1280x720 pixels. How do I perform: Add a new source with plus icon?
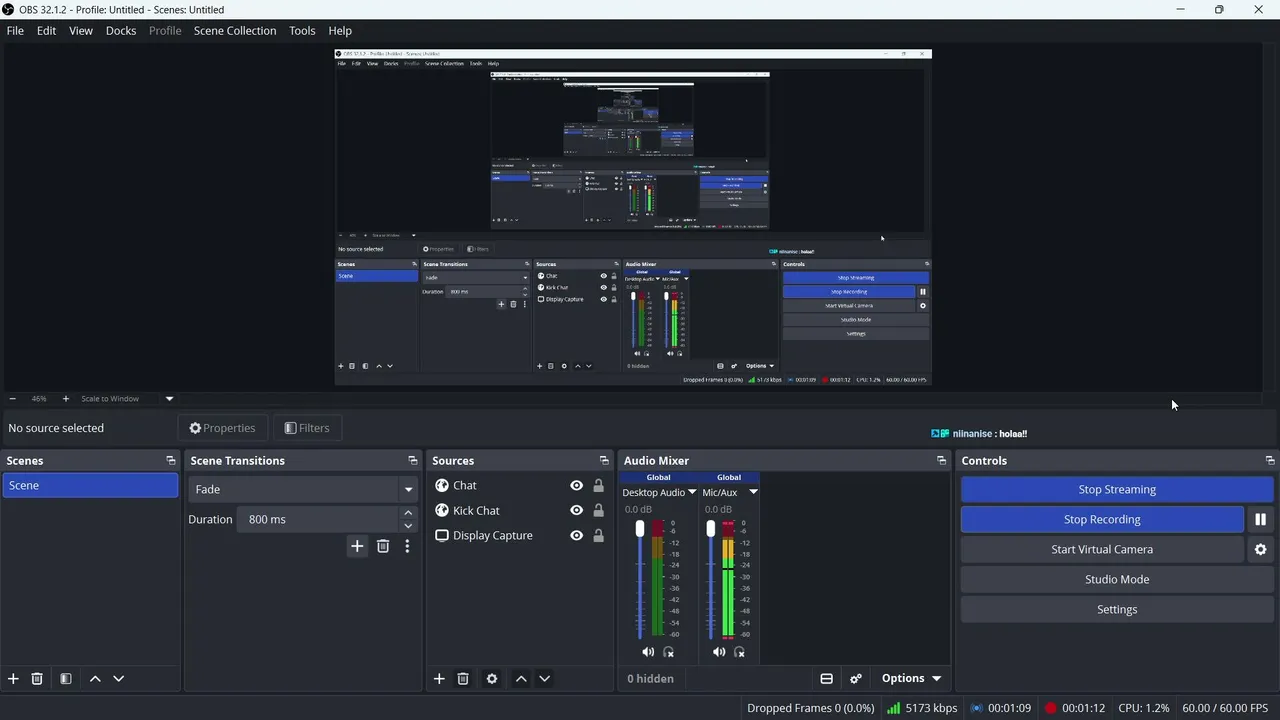(x=439, y=678)
